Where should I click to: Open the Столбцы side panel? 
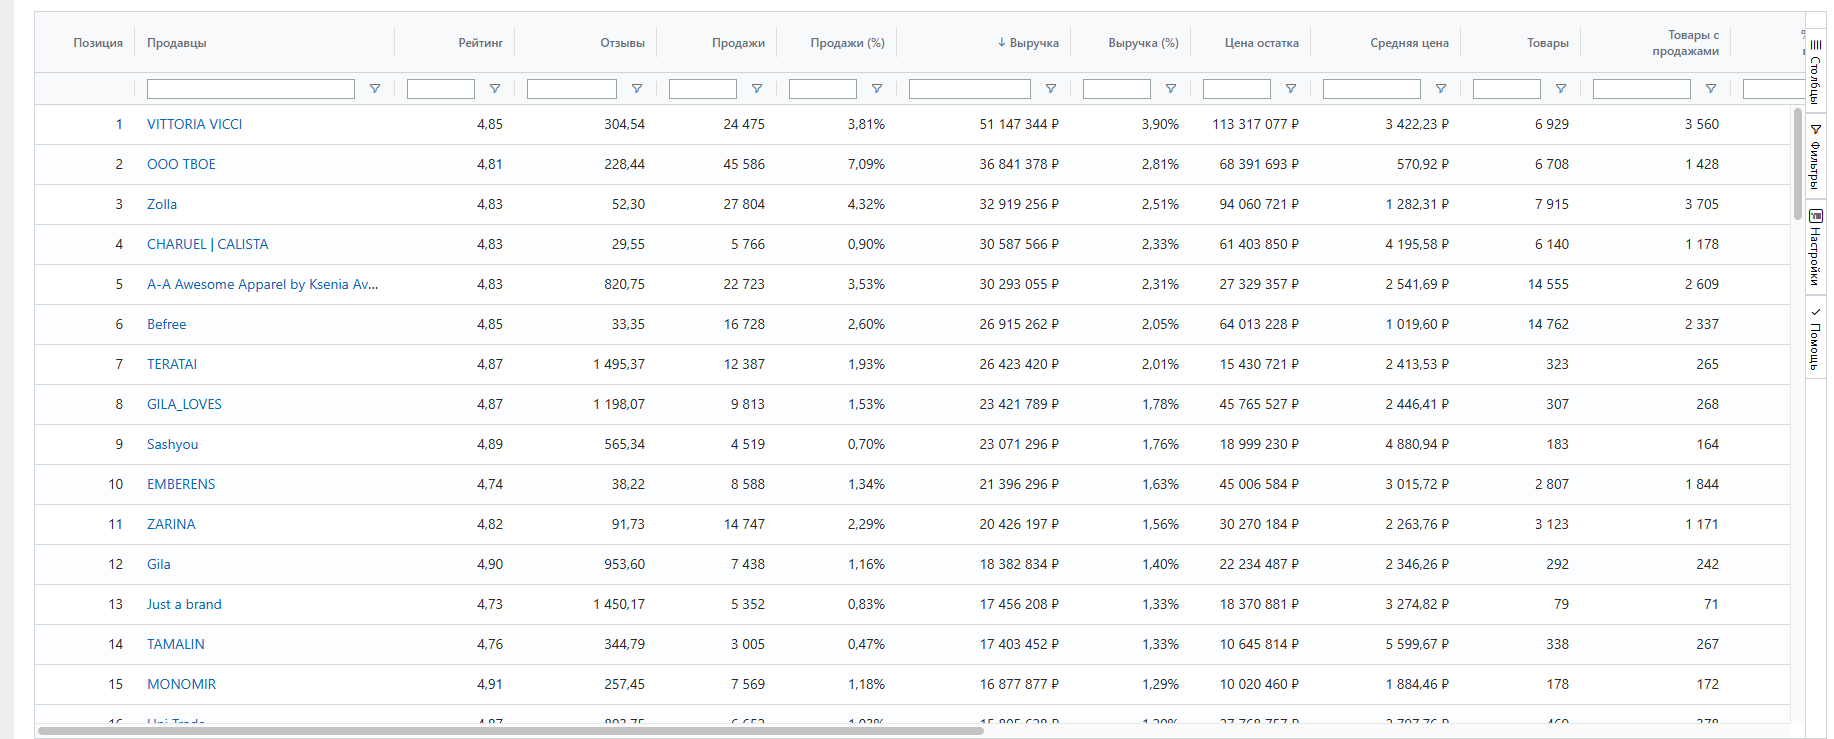tap(1815, 71)
